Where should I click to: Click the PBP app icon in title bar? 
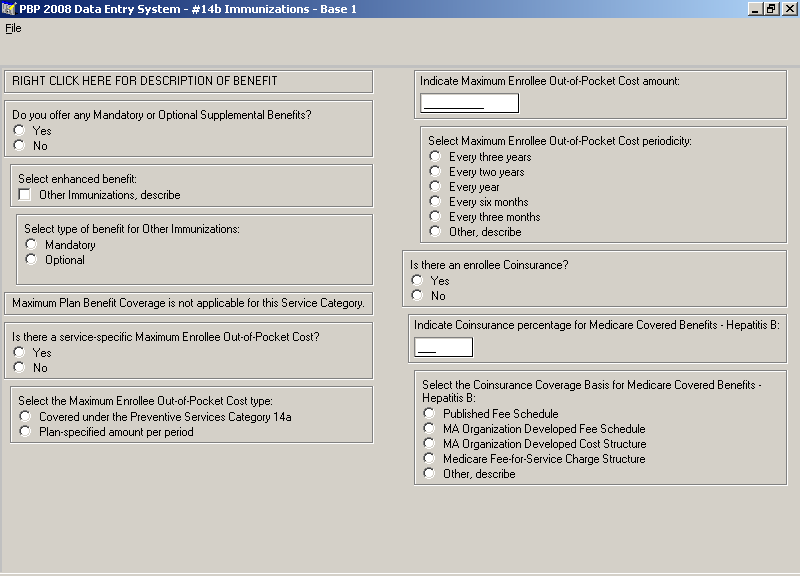(9, 9)
